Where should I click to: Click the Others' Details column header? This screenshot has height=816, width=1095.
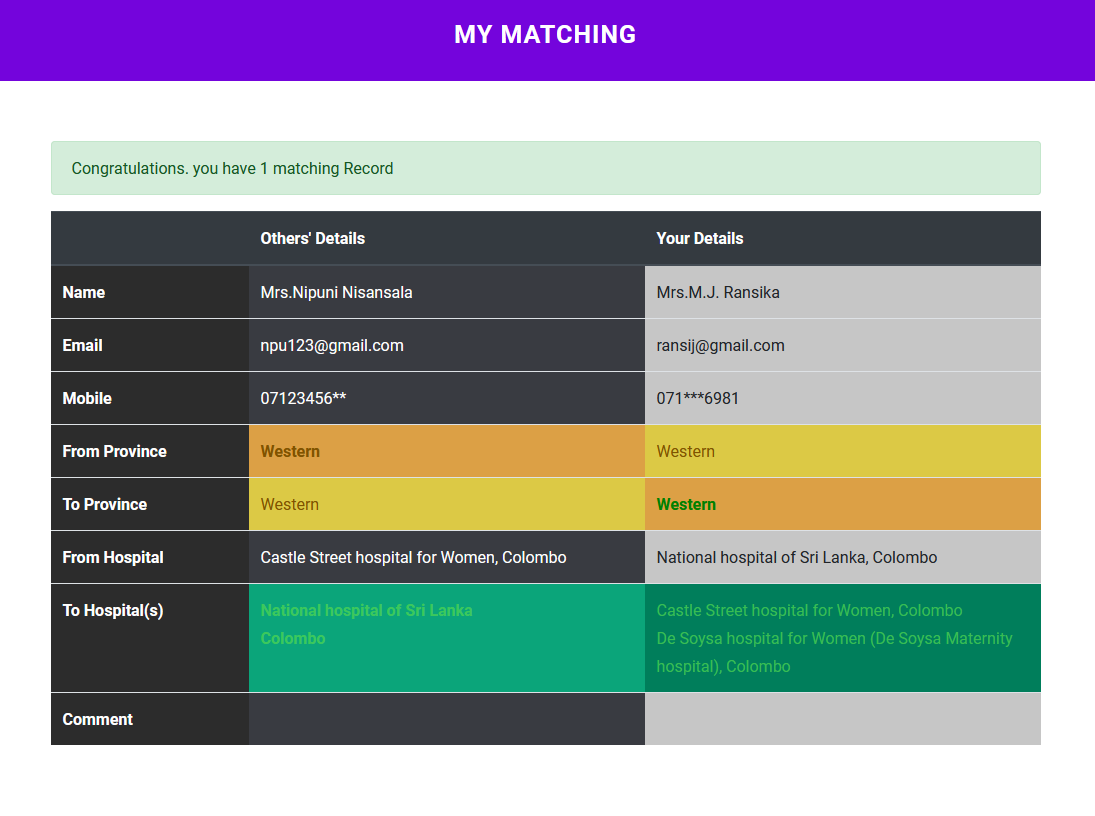click(312, 238)
